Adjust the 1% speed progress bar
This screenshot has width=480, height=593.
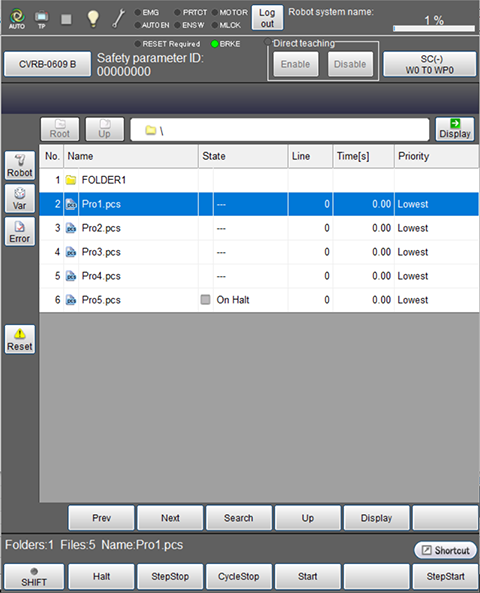434,28
